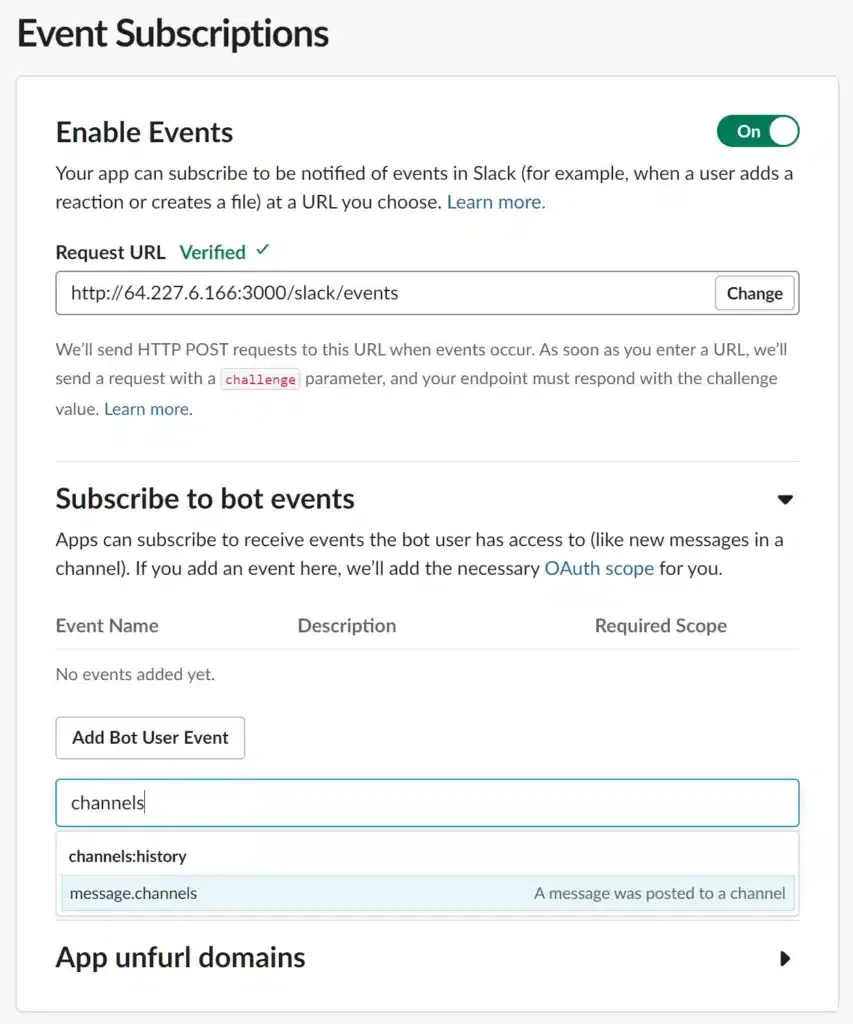Click the Required Scope column header
The height and width of the screenshot is (1024, 853).
[x=660, y=626]
